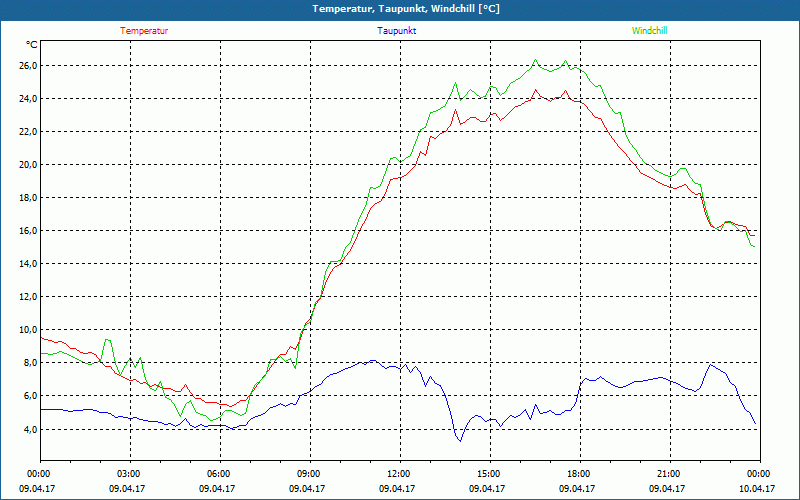
Task: Click the 8,0 y-axis value
Action: 30,363
